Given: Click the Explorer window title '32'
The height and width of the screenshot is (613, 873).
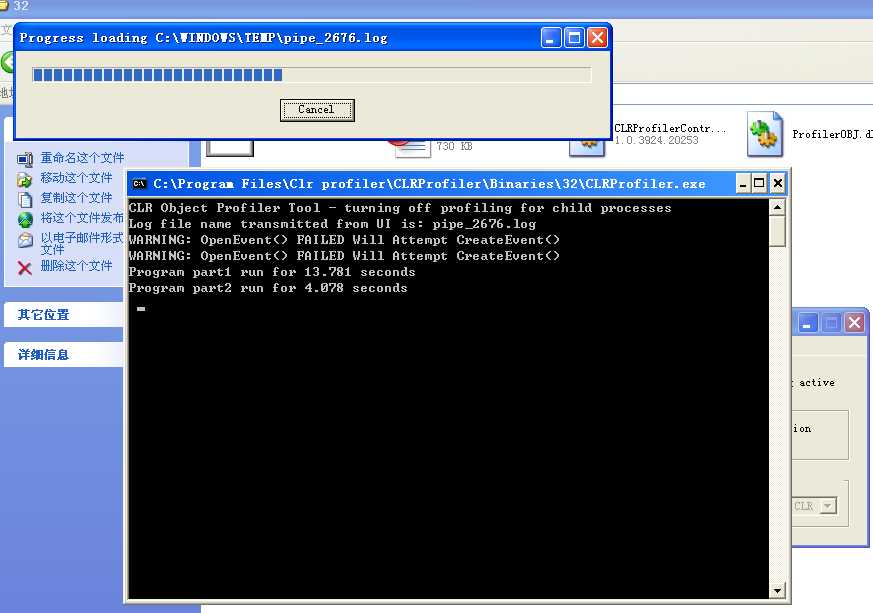Looking at the screenshot, I should (x=21, y=6).
